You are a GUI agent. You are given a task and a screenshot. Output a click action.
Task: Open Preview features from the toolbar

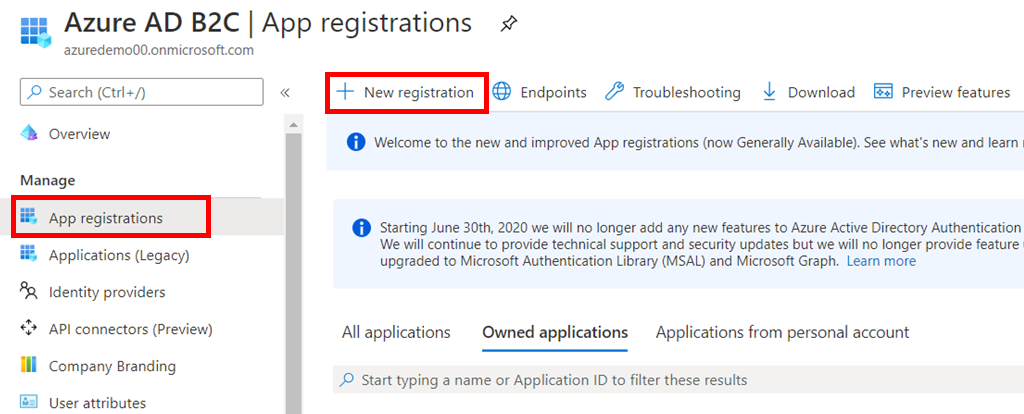(942, 92)
